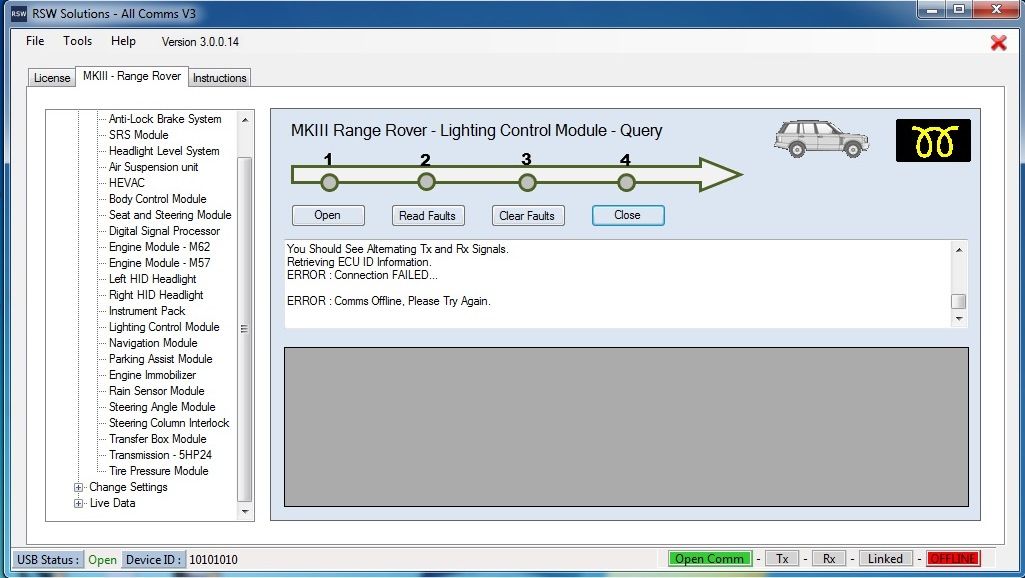1025x578 pixels.
Task: Click the Tx status indicator
Action: coord(782,559)
